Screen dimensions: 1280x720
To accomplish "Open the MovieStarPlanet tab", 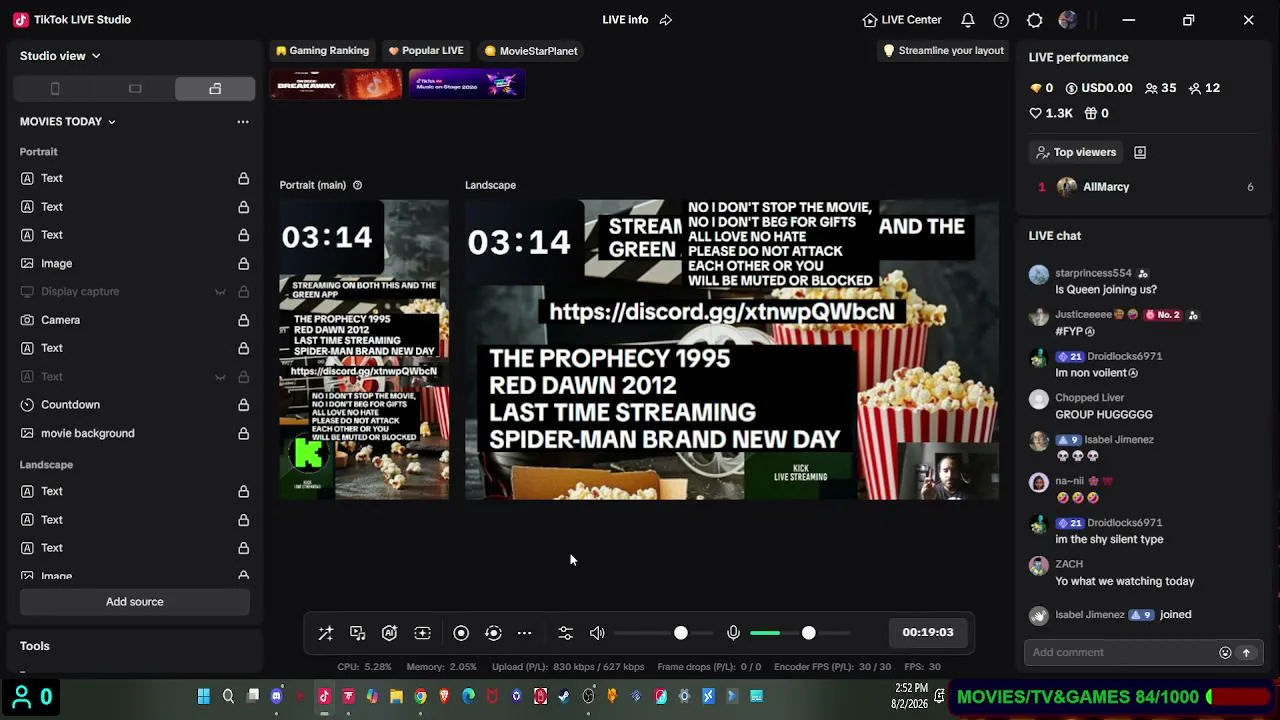I will (531, 51).
